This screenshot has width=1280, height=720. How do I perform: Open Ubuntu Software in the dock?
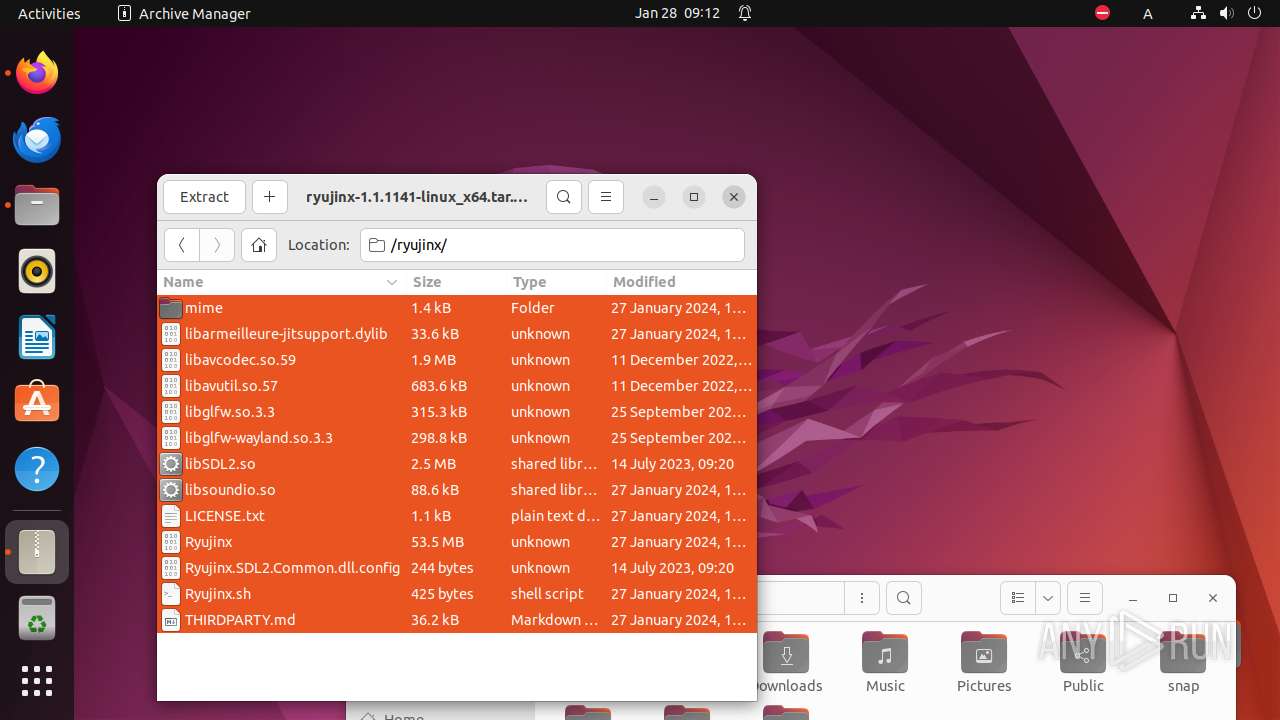pyautogui.click(x=37, y=403)
